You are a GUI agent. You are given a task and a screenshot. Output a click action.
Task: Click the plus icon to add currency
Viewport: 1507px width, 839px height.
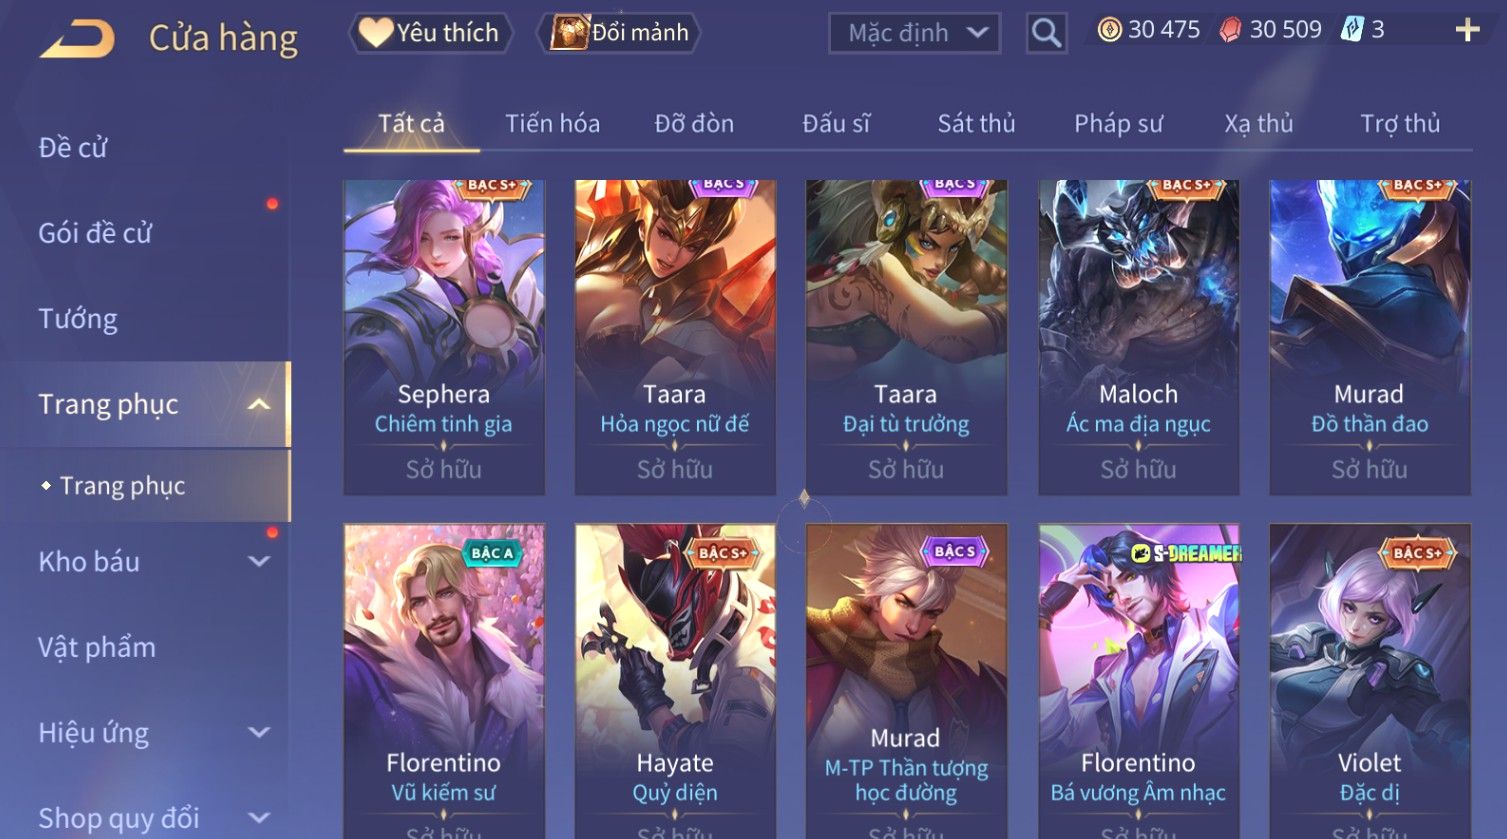(x=1467, y=30)
